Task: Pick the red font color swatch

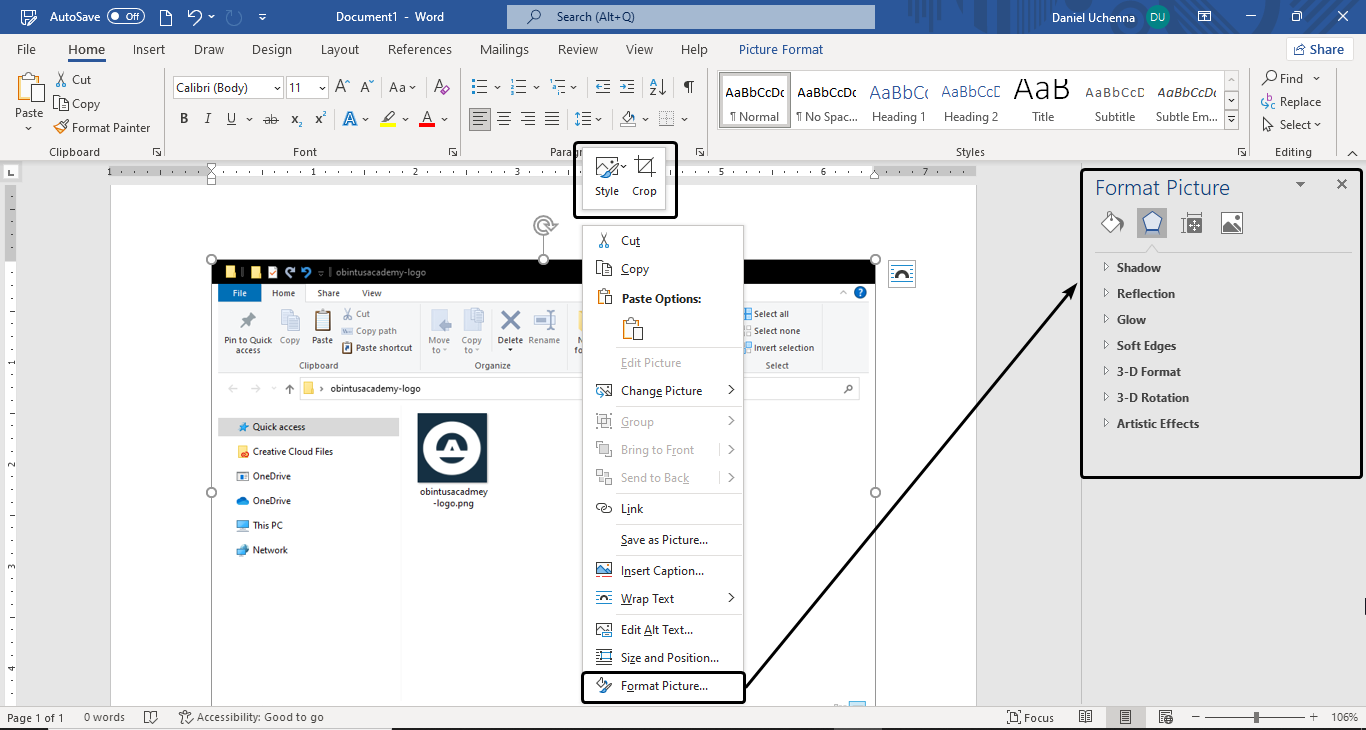Action: coord(425,119)
